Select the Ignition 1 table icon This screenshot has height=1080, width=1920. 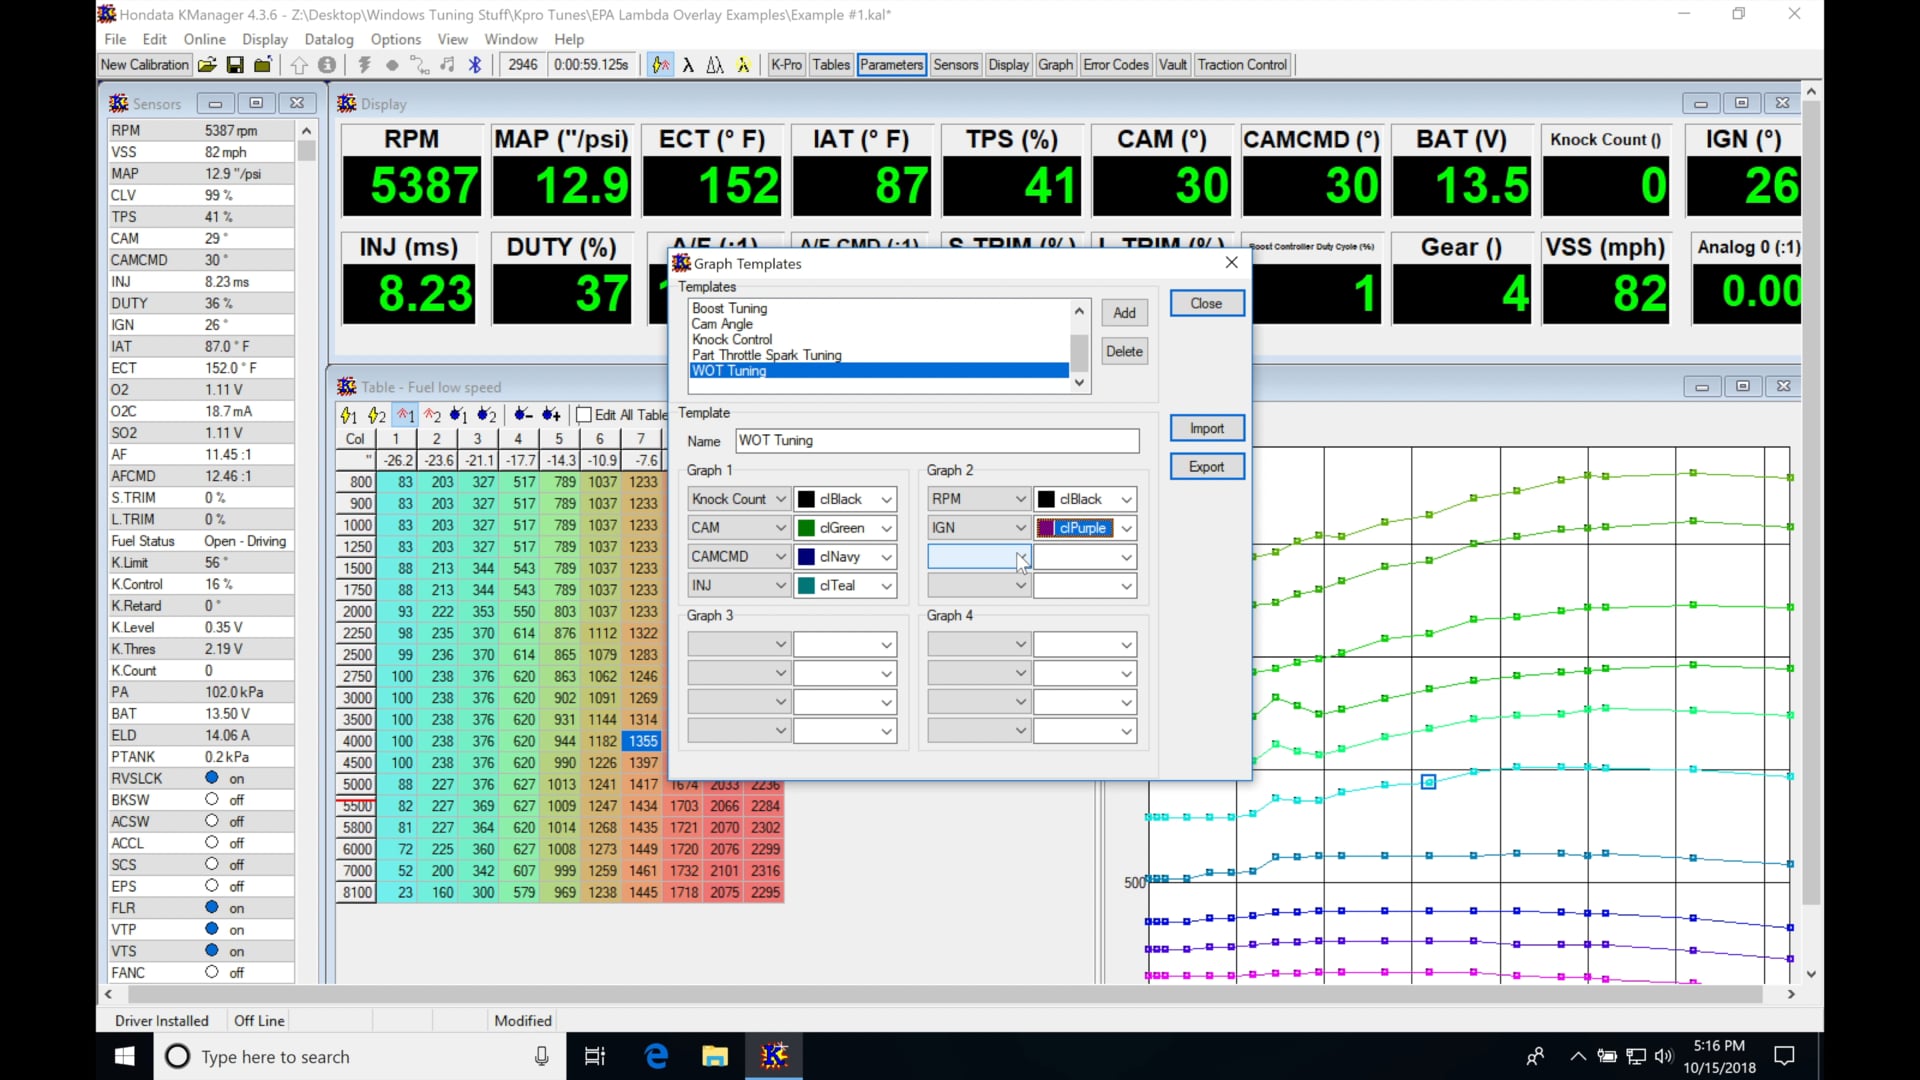coord(405,414)
